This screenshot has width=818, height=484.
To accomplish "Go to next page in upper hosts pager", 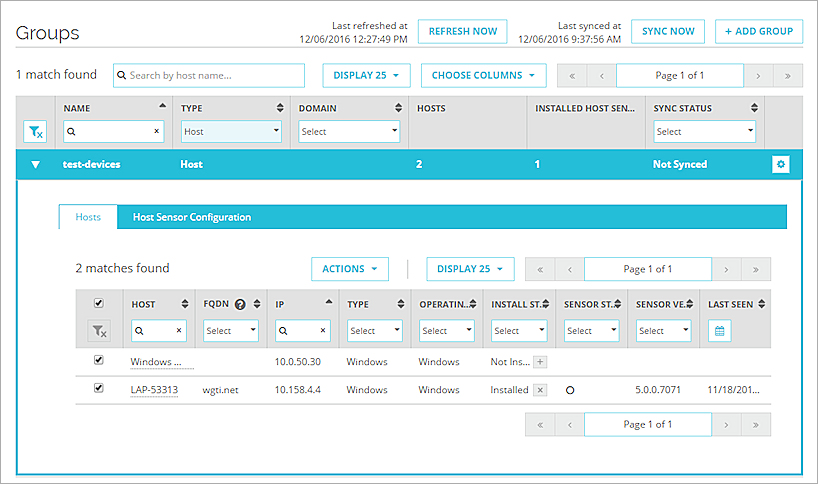I will tap(726, 270).
